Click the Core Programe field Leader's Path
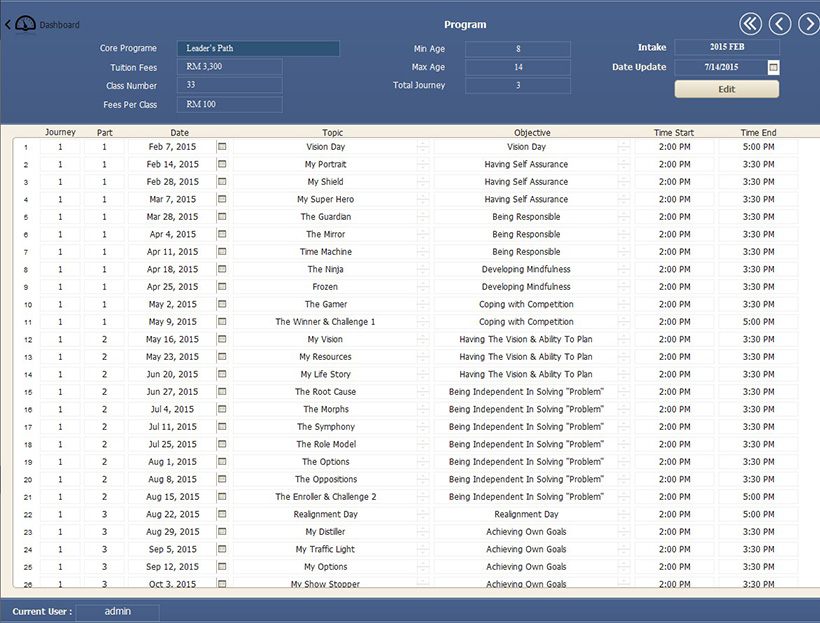Screen dimensions: 820x623 click(x=258, y=48)
